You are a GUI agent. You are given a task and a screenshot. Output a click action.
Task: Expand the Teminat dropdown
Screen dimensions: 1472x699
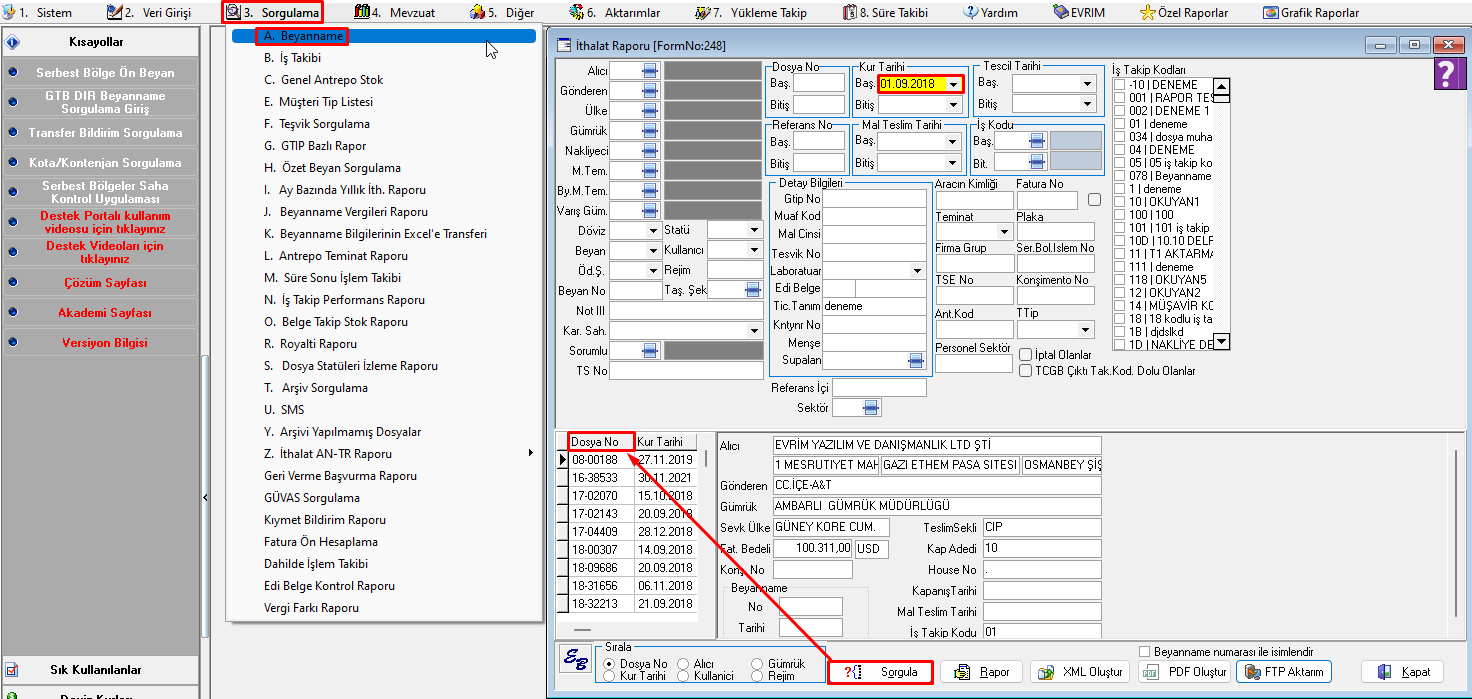tap(1003, 233)
